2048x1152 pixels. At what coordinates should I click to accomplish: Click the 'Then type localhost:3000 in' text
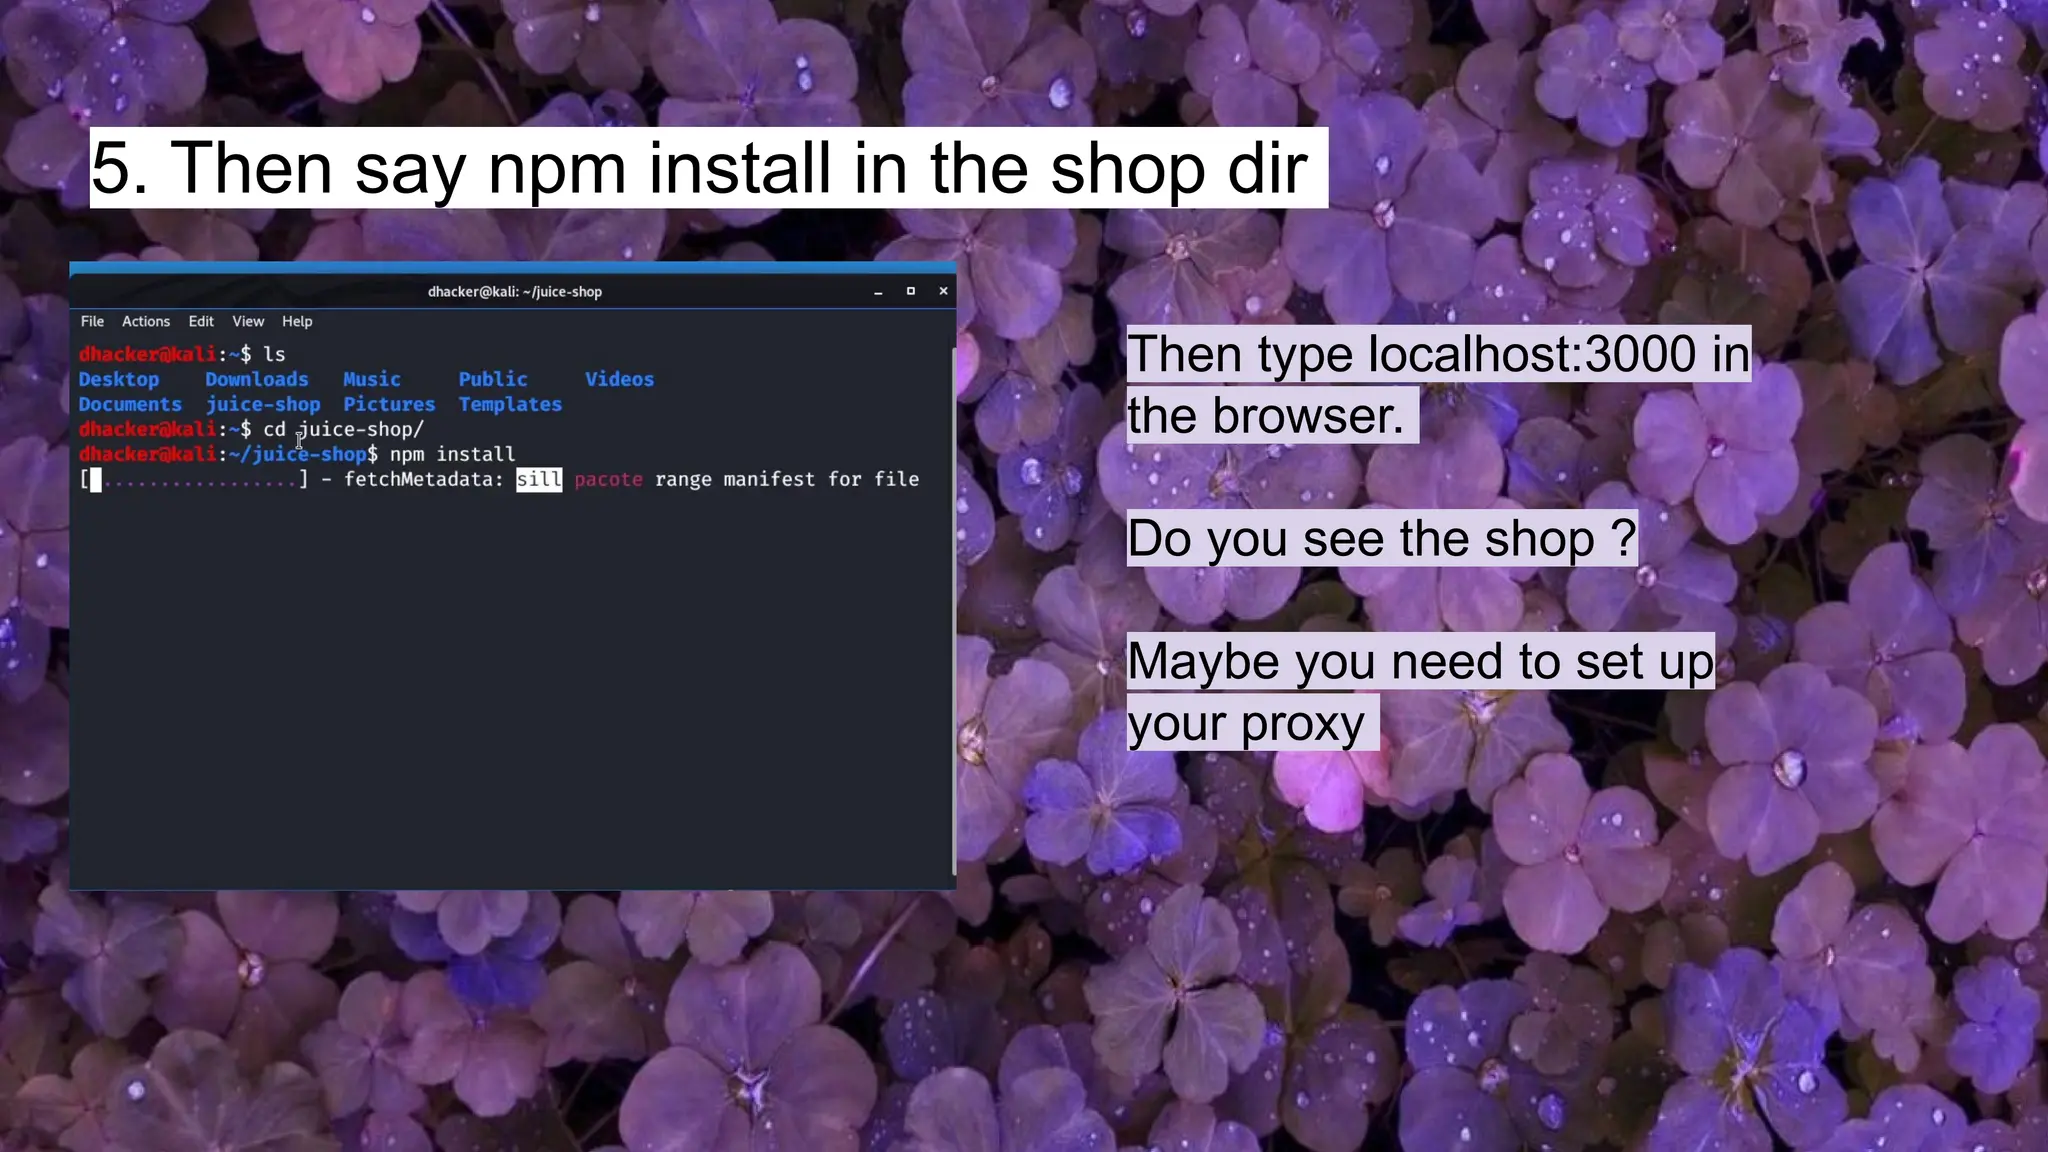pos(1439,354)
